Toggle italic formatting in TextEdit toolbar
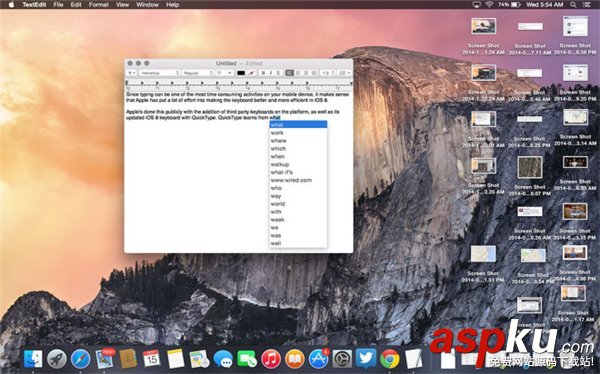Viewport: 600px width, 374px height. pyautogui.click(x=271, y=73)
